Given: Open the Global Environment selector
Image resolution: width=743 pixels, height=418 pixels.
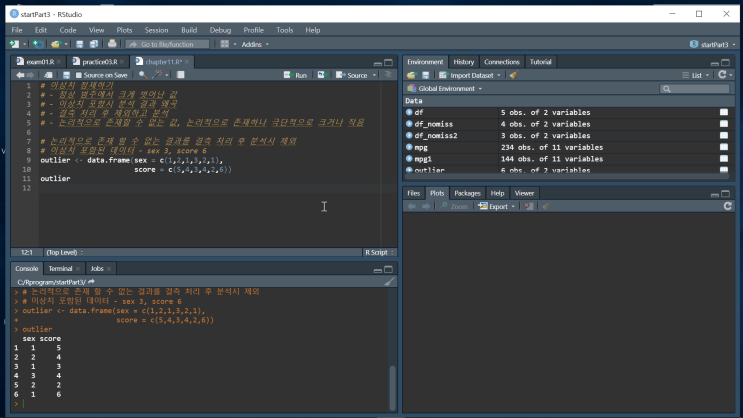Looking at the screenshot, I should point(444,89).
